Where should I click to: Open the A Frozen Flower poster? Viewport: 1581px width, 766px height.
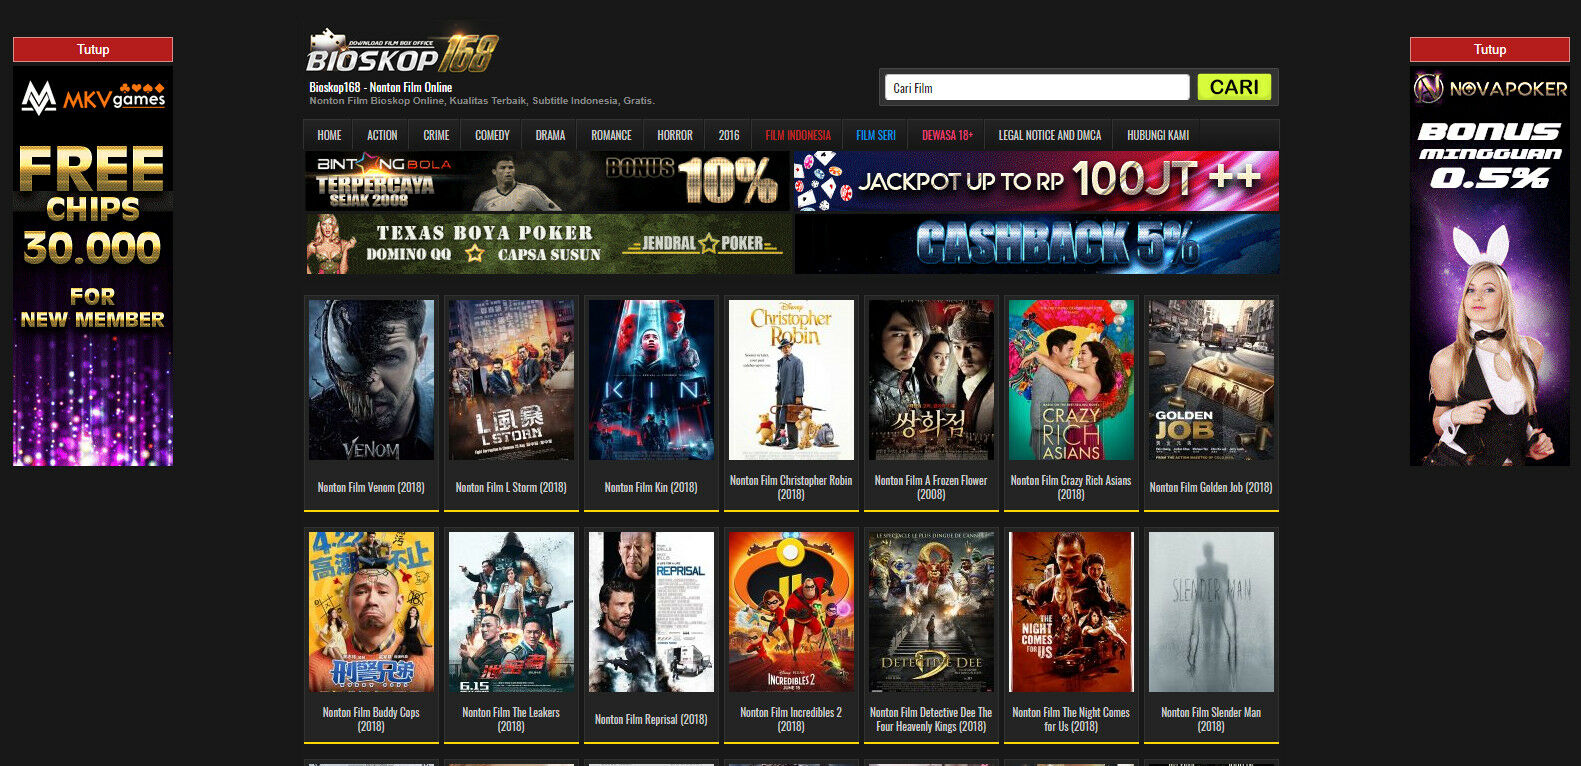(x=931, y=380)
